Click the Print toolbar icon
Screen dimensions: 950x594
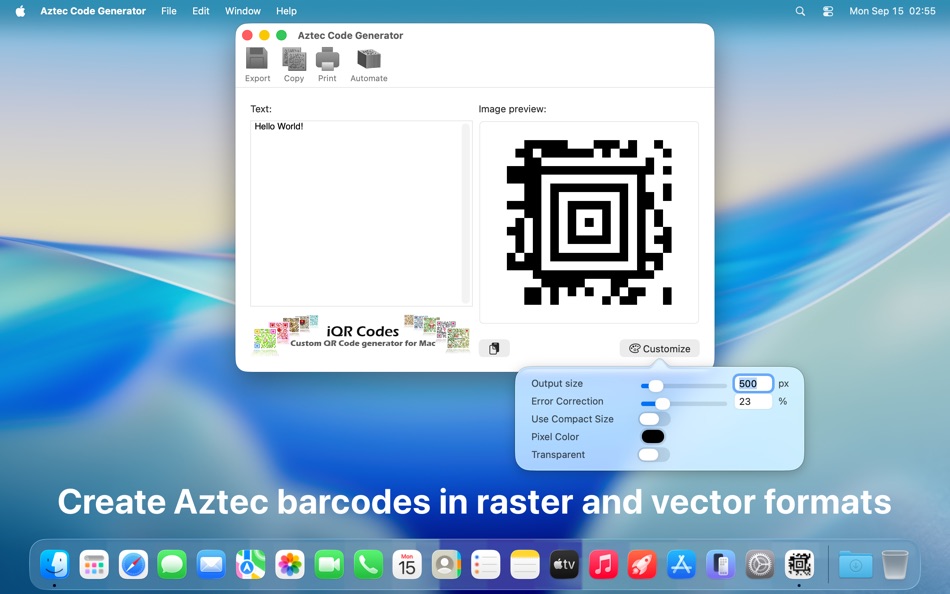(x=327, y=64)
